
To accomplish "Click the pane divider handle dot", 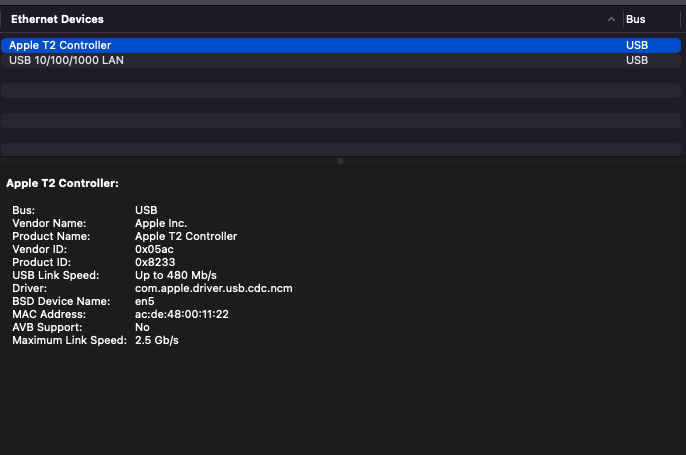I will click(x=340, y=161).
